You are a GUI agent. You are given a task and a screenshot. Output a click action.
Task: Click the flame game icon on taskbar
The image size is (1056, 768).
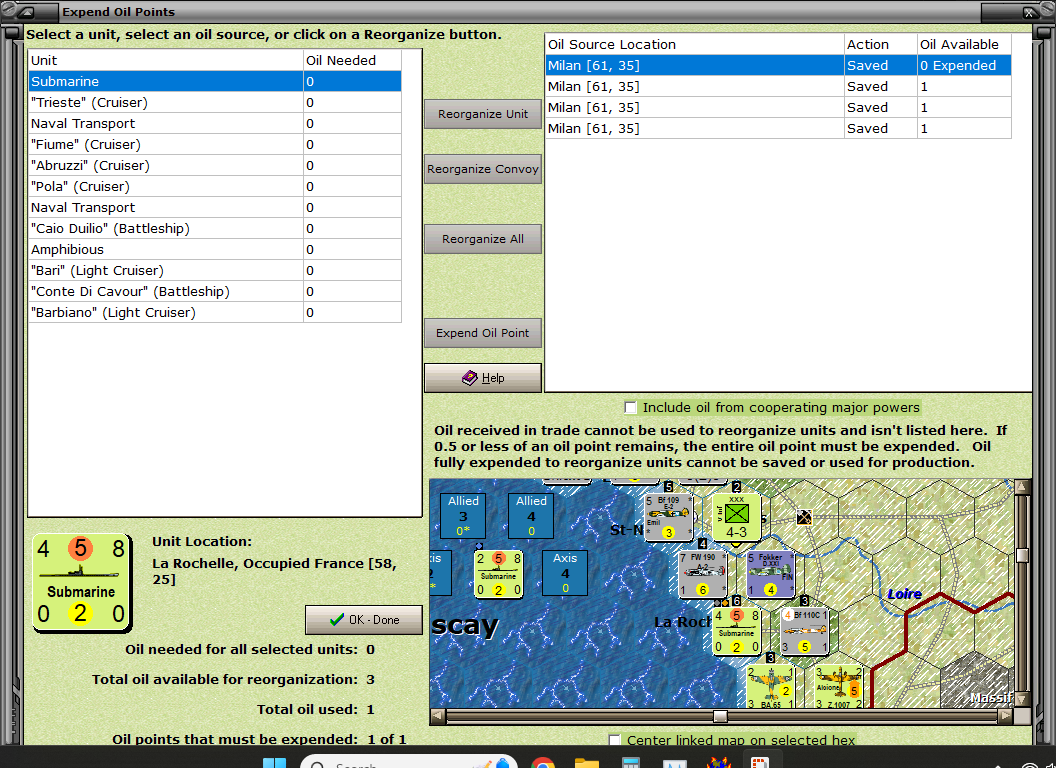pyautogui.click(x=718, y=763)
